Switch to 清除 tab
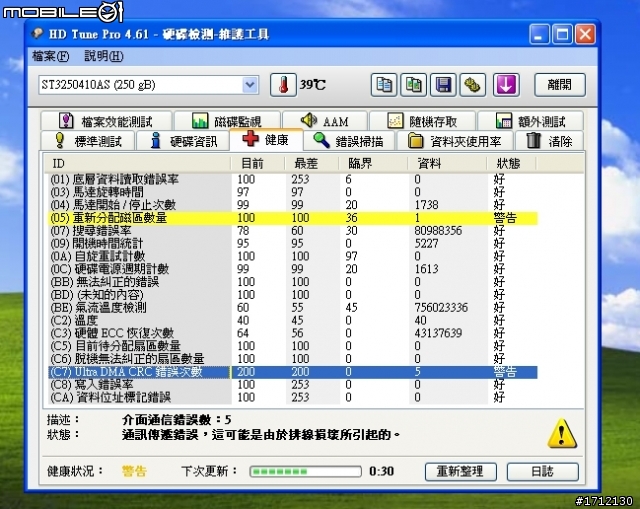 pos(549,141)
